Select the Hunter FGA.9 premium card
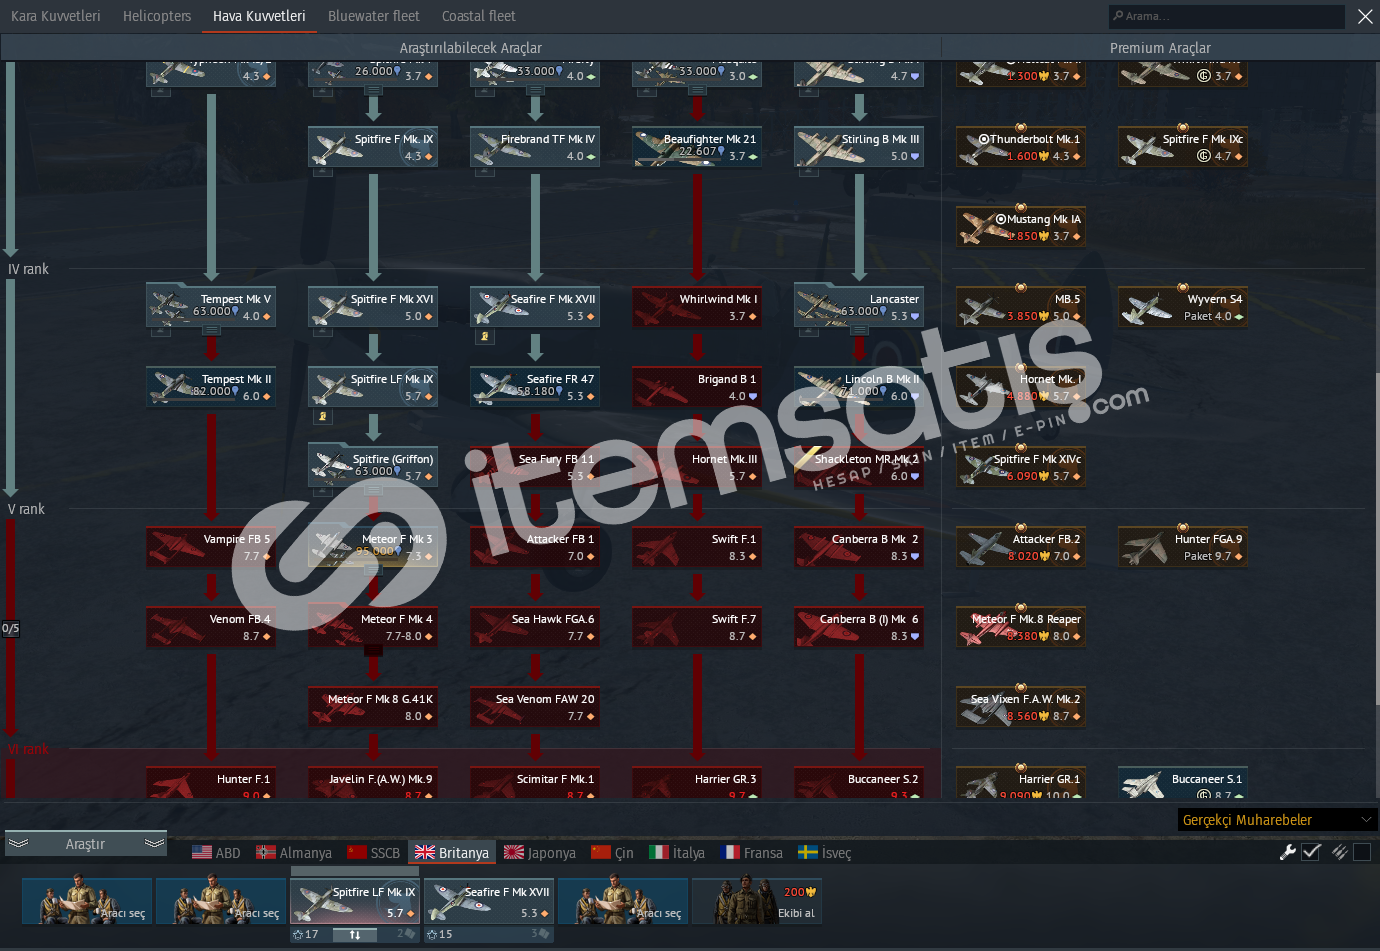The height and width of the screenshot is (951, 1380). coord(1183,547)
